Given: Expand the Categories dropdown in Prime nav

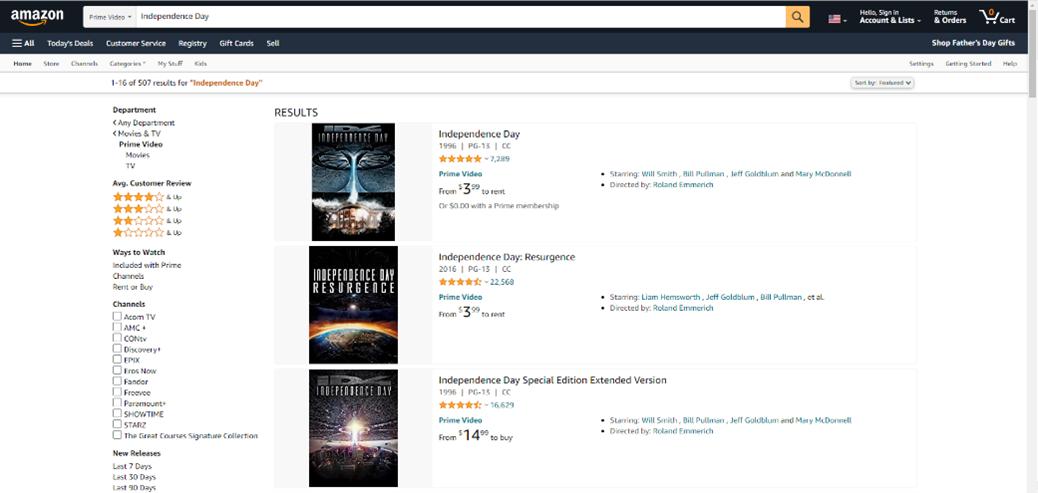Looking at the screenshot, I should pyautogui.click(x=128, y=64).
